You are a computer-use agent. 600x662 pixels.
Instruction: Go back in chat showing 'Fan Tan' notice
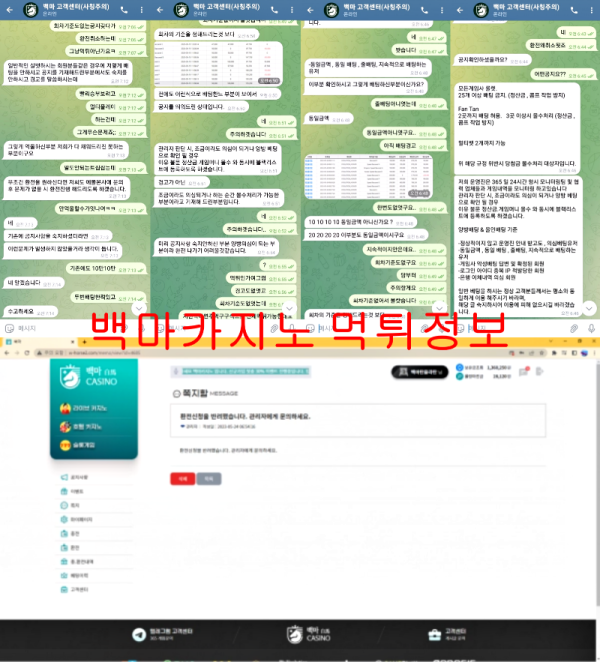pos(460,10)
